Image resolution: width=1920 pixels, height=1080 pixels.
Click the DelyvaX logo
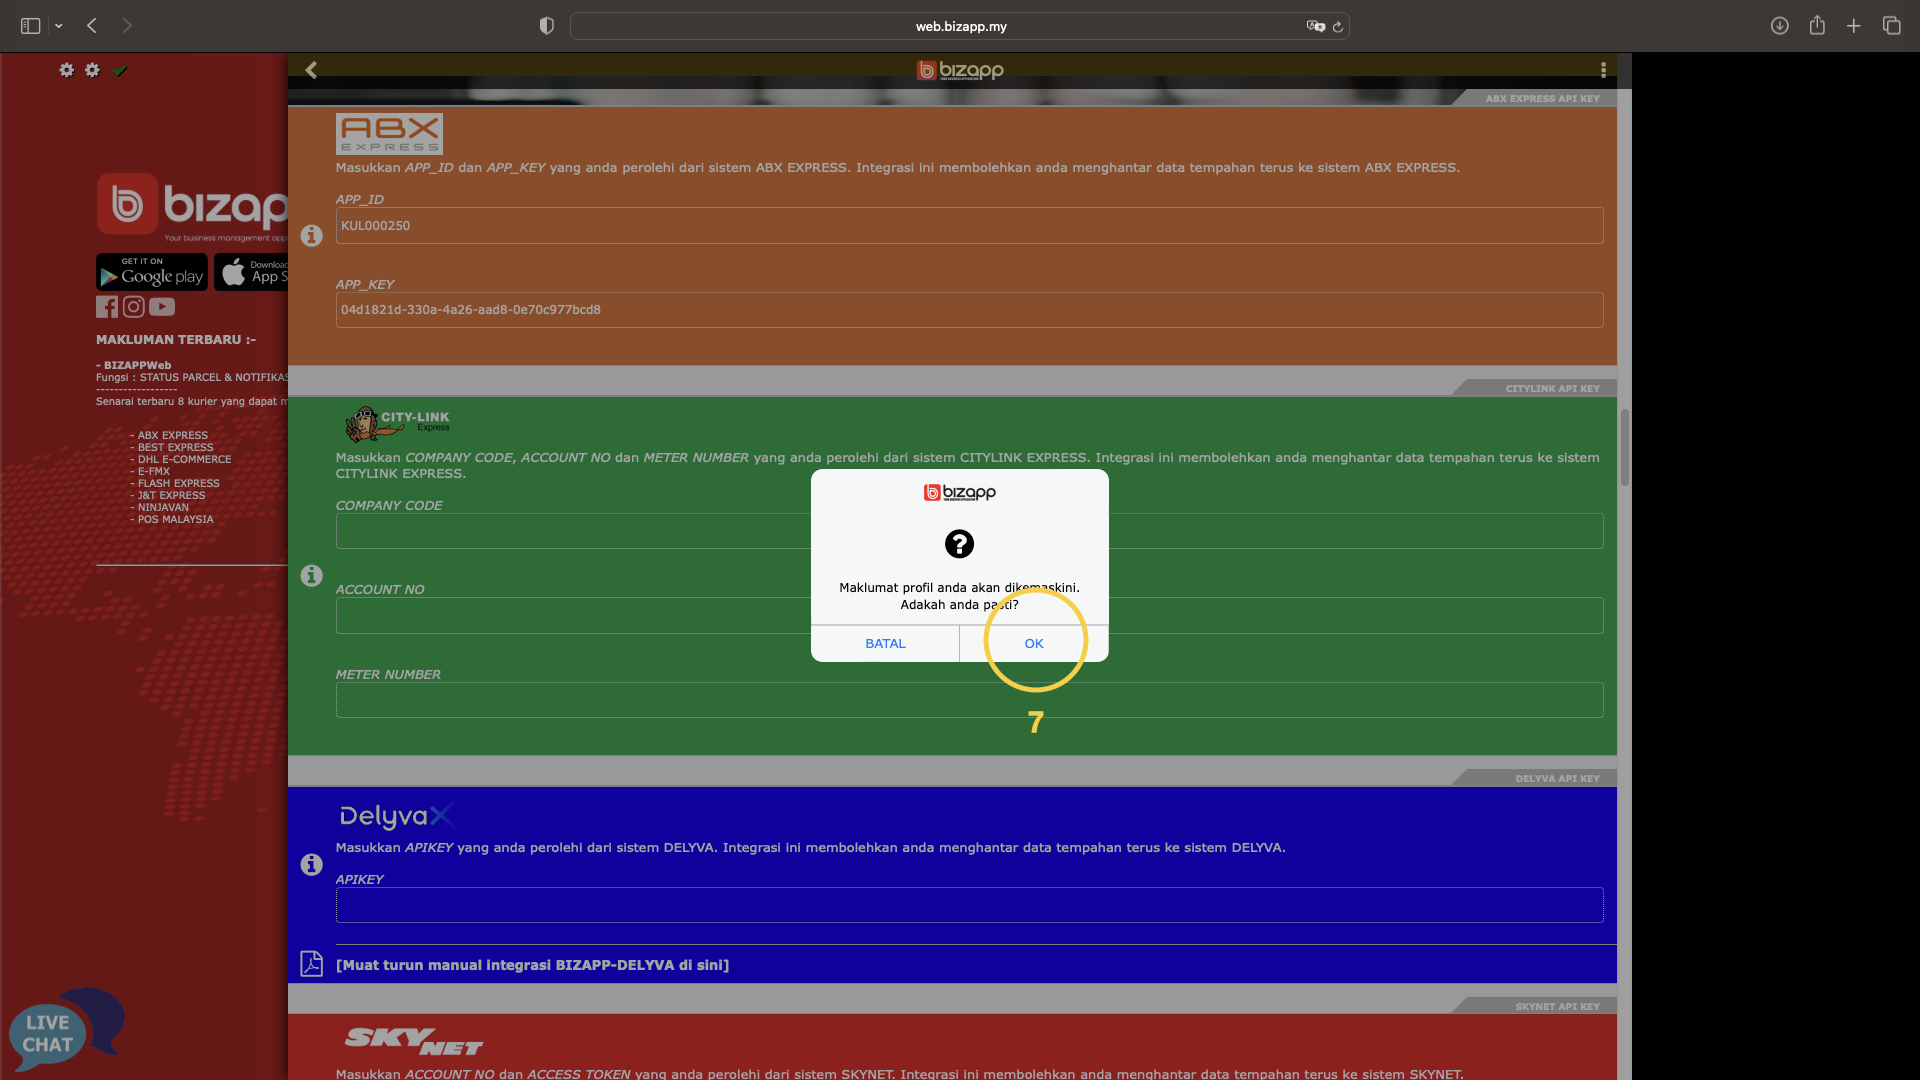click(397, 816)
